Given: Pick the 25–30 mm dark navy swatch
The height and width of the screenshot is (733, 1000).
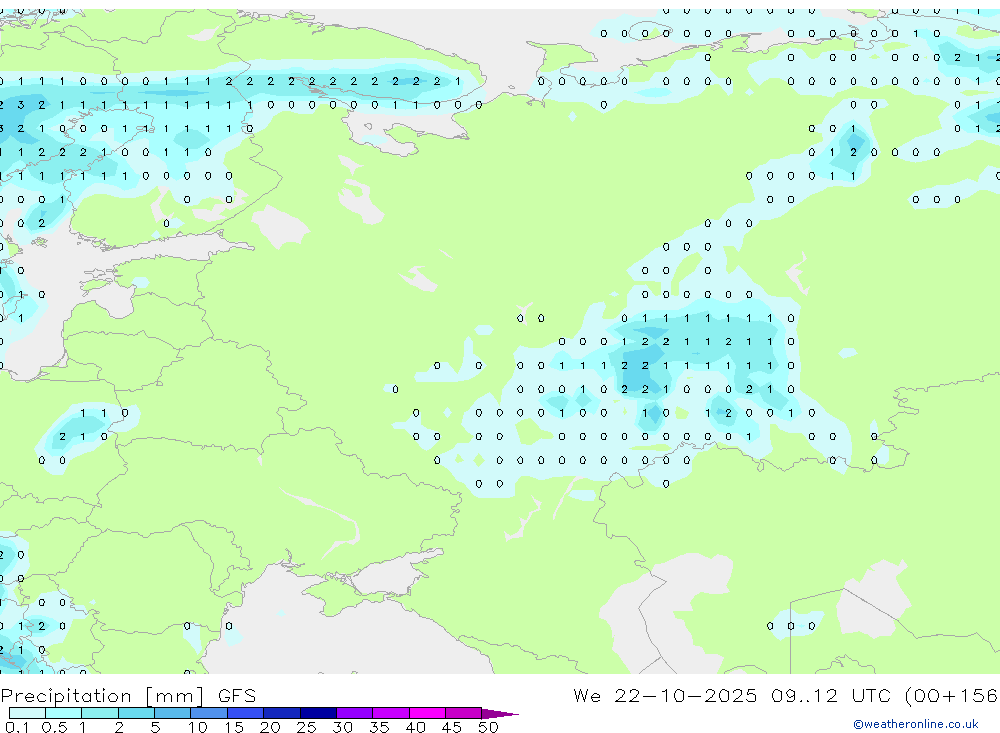Looking at the screenshot, I should click(318, 713).
